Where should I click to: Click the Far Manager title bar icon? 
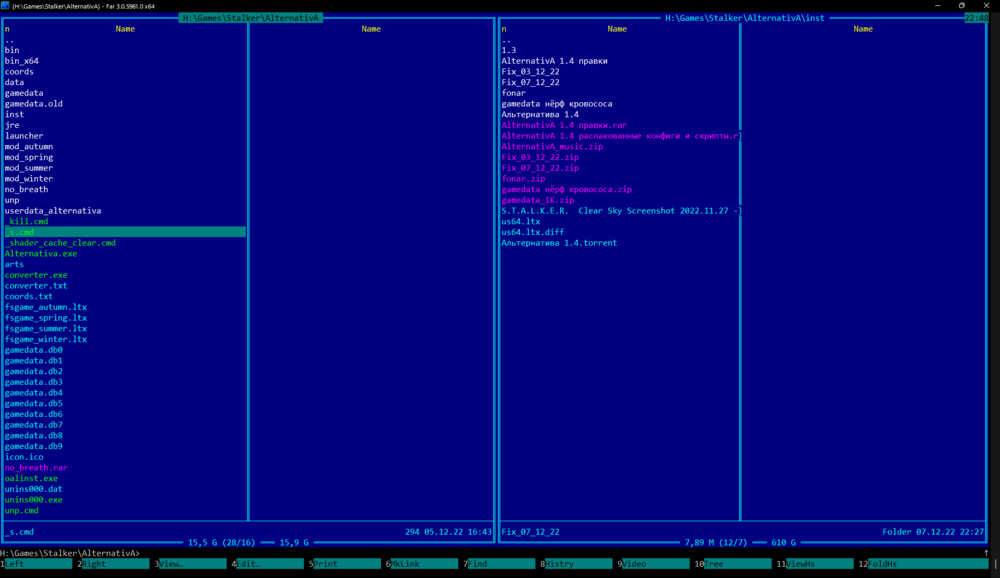click(x=6, y=5)
